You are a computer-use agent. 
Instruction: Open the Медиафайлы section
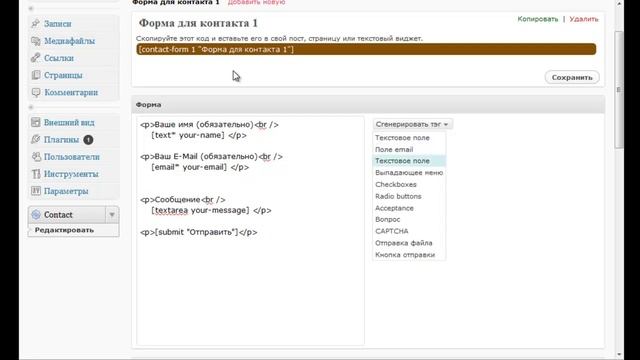[x=69, y=41]
